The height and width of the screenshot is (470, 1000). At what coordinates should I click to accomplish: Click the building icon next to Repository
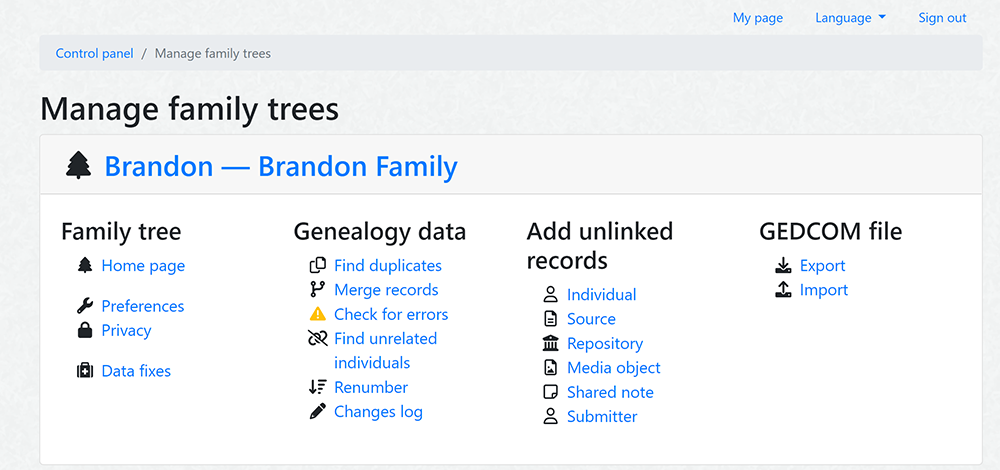550,344
